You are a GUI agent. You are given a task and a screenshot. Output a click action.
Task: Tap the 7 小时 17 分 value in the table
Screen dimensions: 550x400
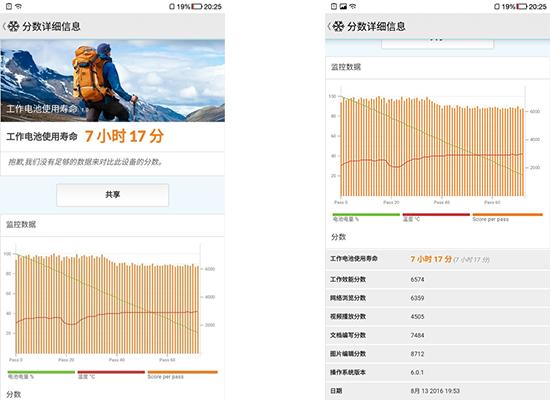pyautogui.click(x=431, y=259)
